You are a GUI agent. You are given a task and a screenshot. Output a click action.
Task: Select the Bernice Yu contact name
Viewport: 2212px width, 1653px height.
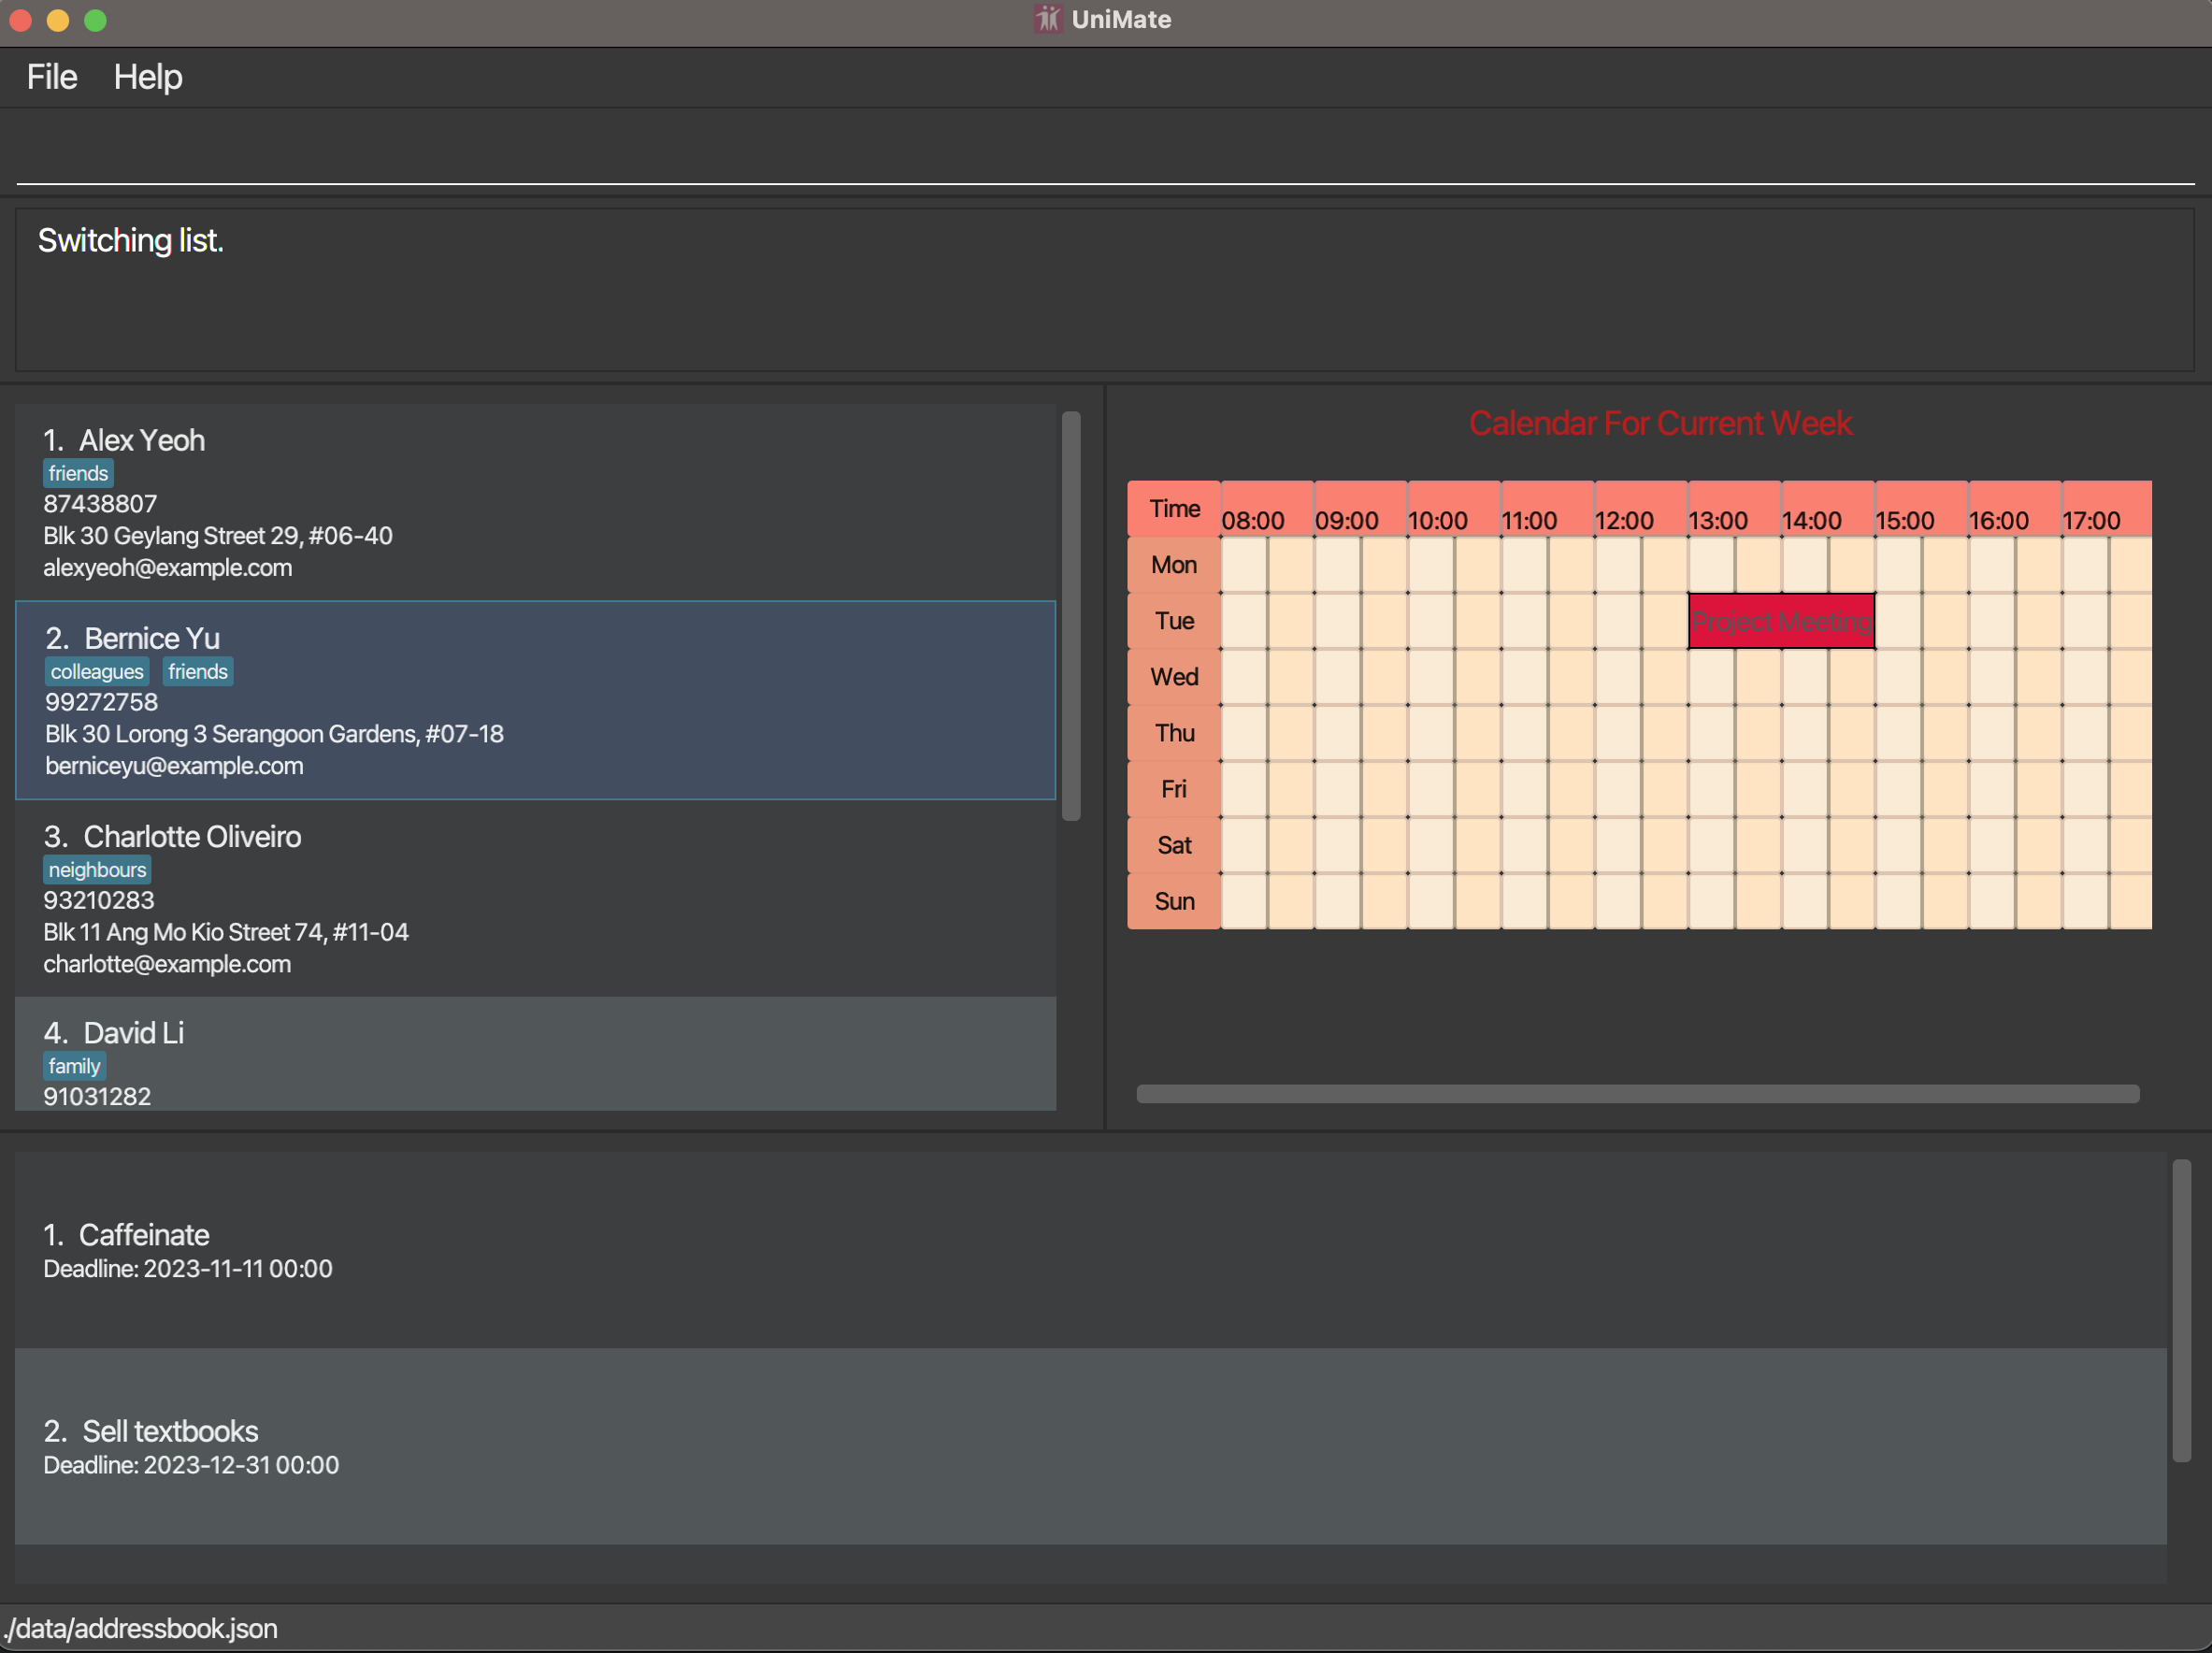pos(152,638)
